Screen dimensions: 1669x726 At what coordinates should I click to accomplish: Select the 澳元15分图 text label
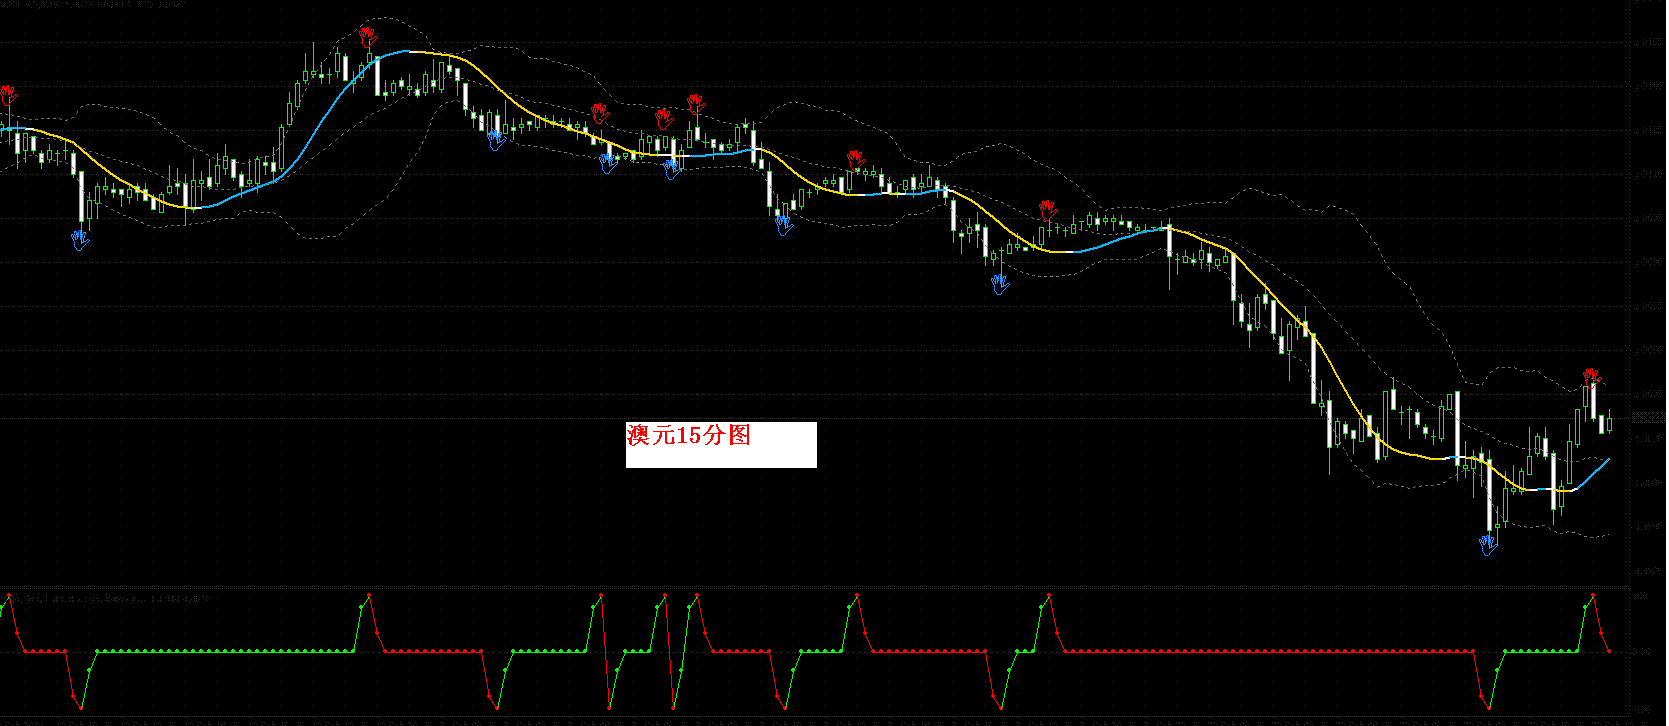click(x=689, y=435)
